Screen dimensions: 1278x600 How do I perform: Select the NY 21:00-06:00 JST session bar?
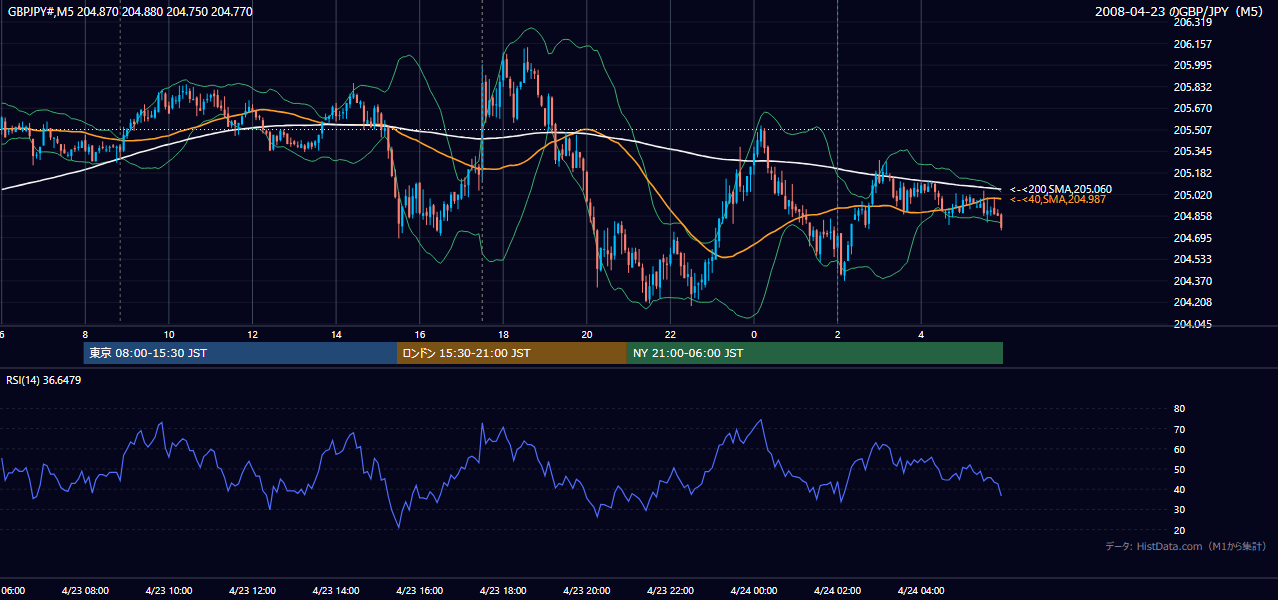[815, 353]
